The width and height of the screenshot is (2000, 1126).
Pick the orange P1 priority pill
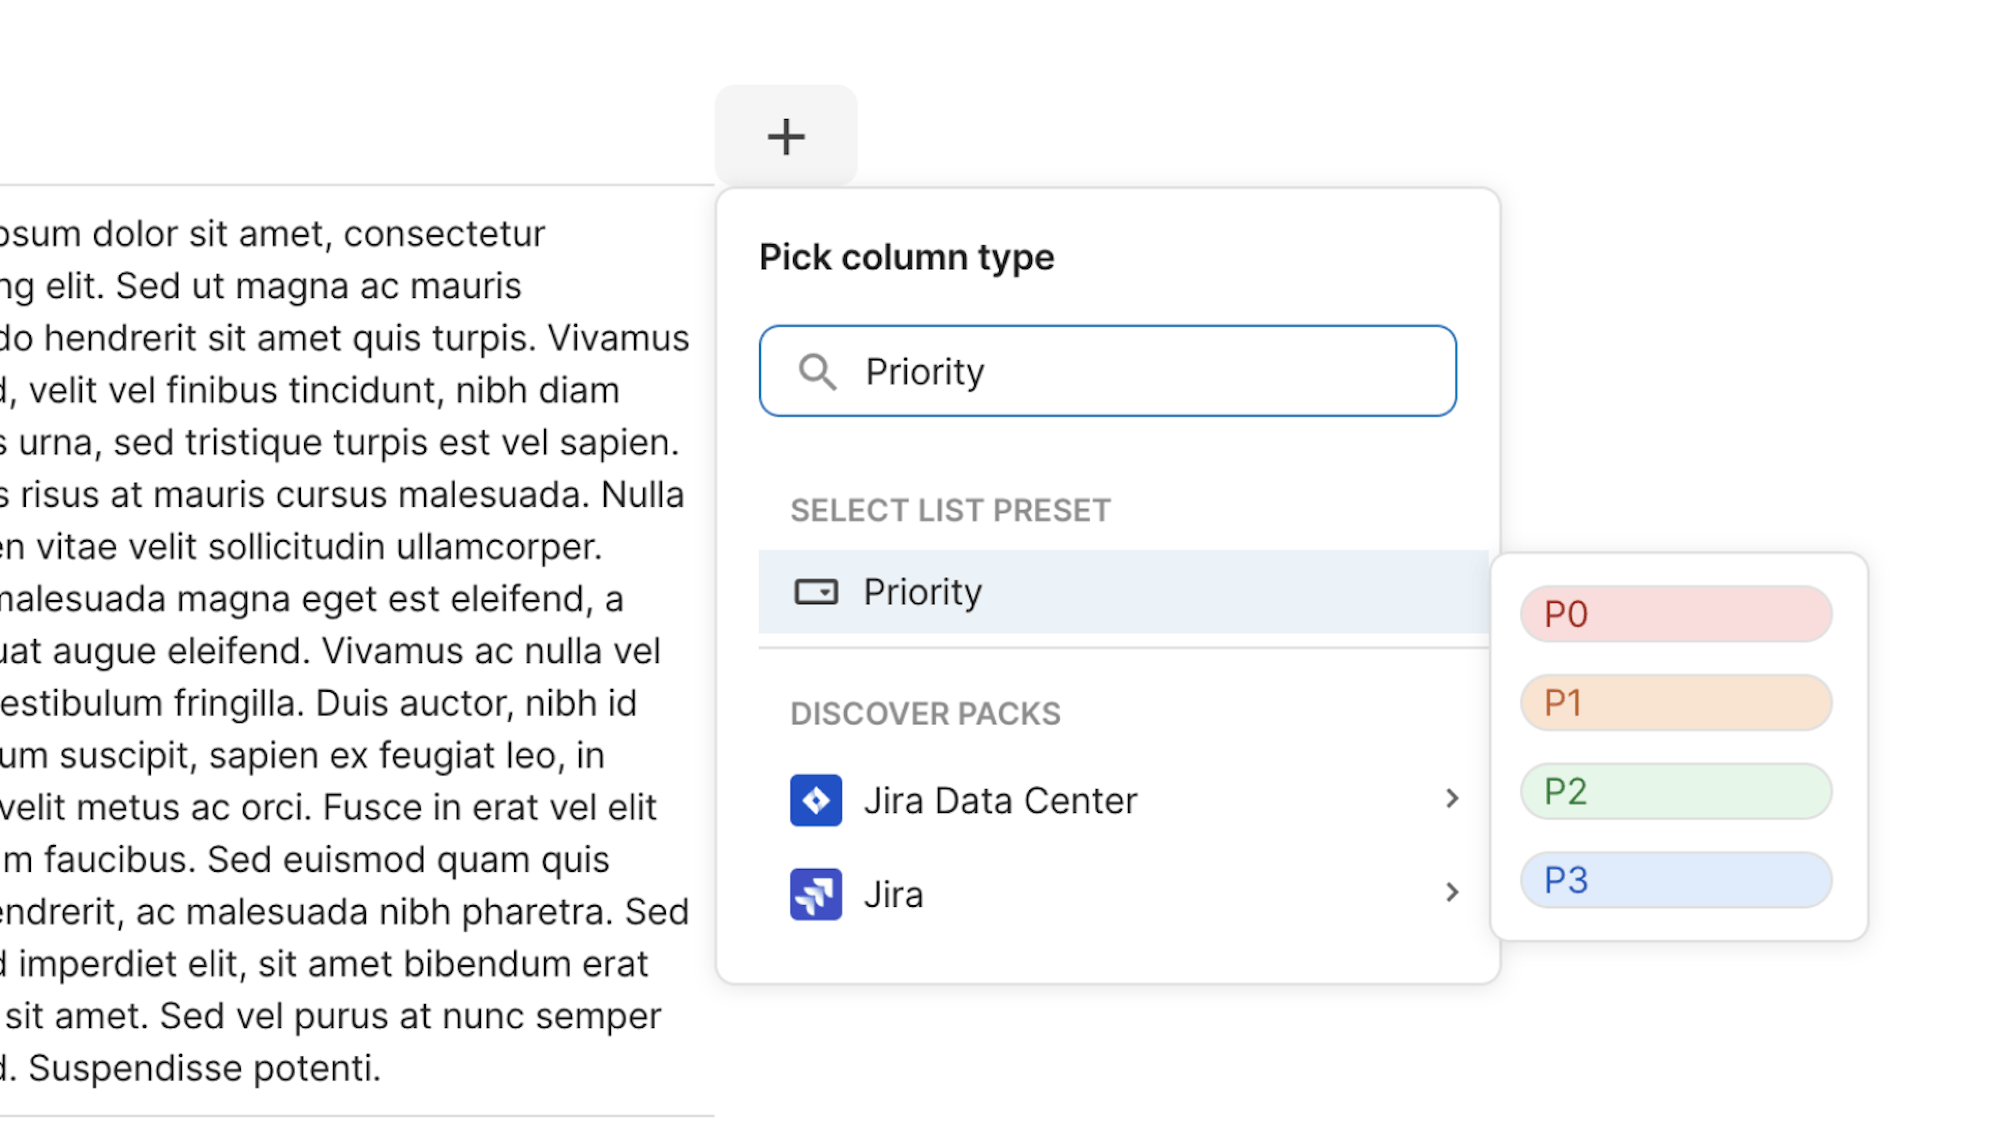[x=1676, y=703]
